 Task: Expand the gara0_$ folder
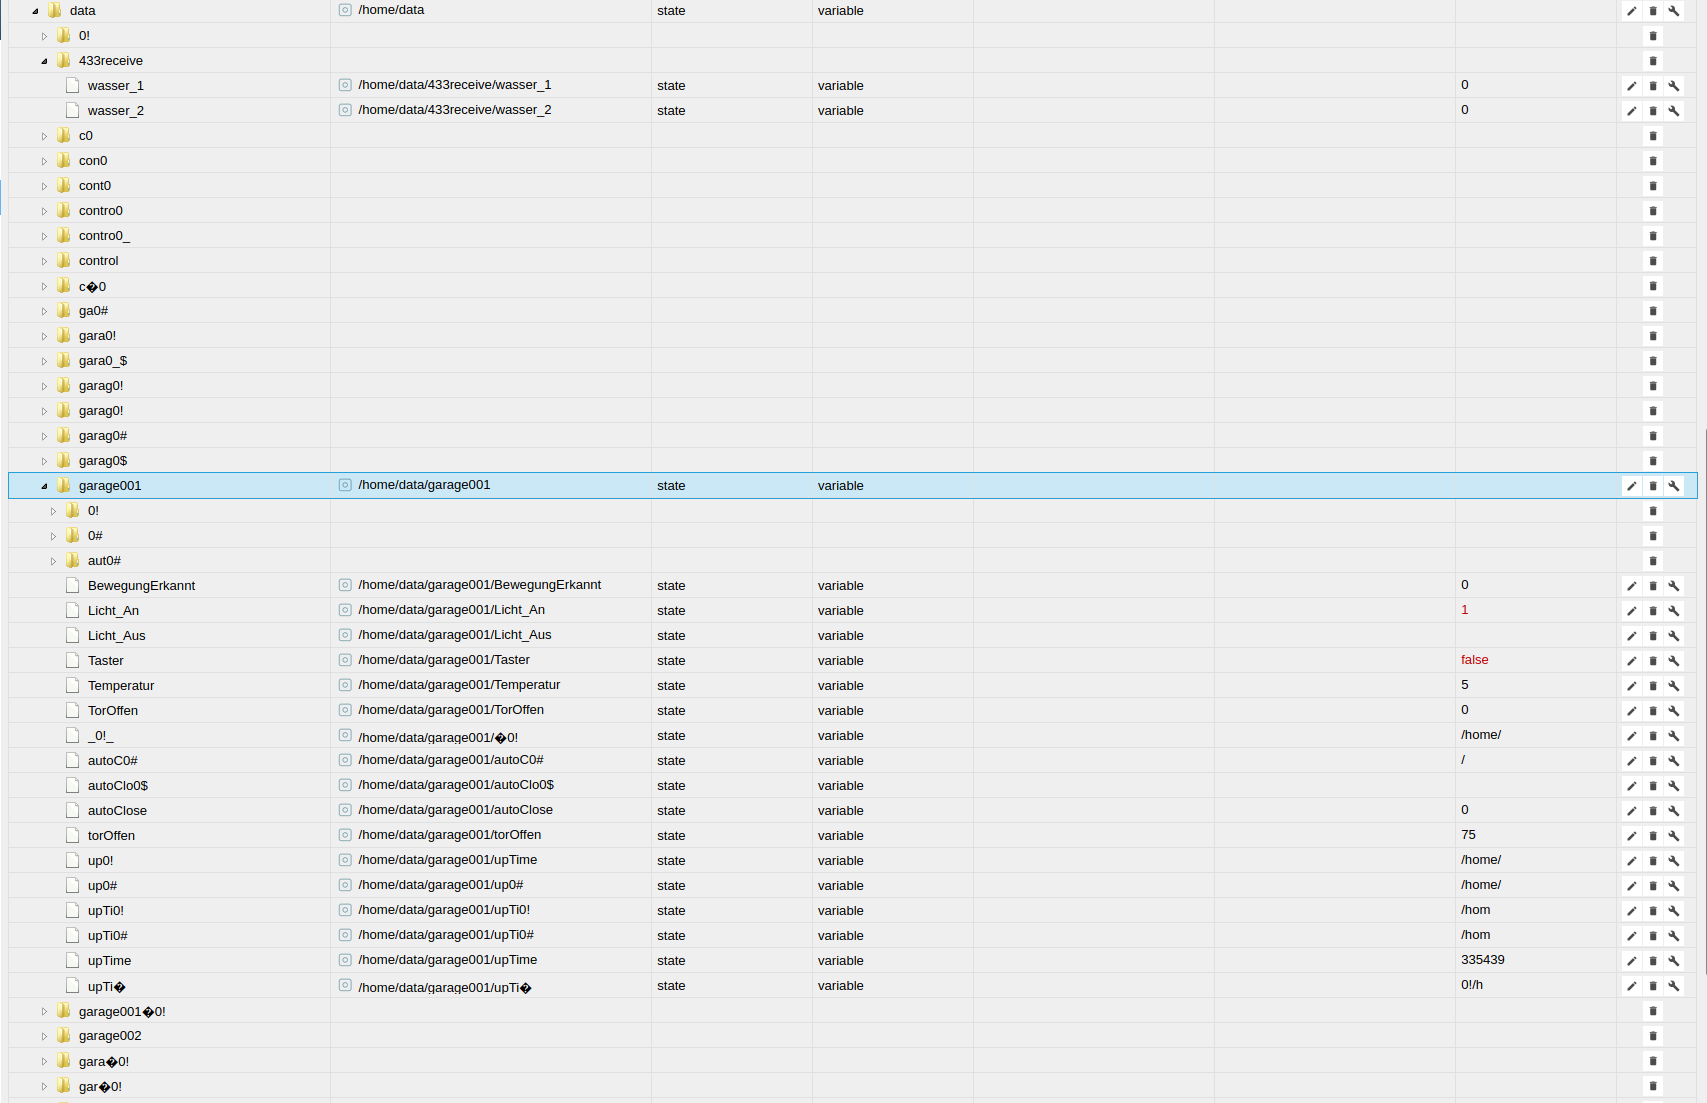44,361
